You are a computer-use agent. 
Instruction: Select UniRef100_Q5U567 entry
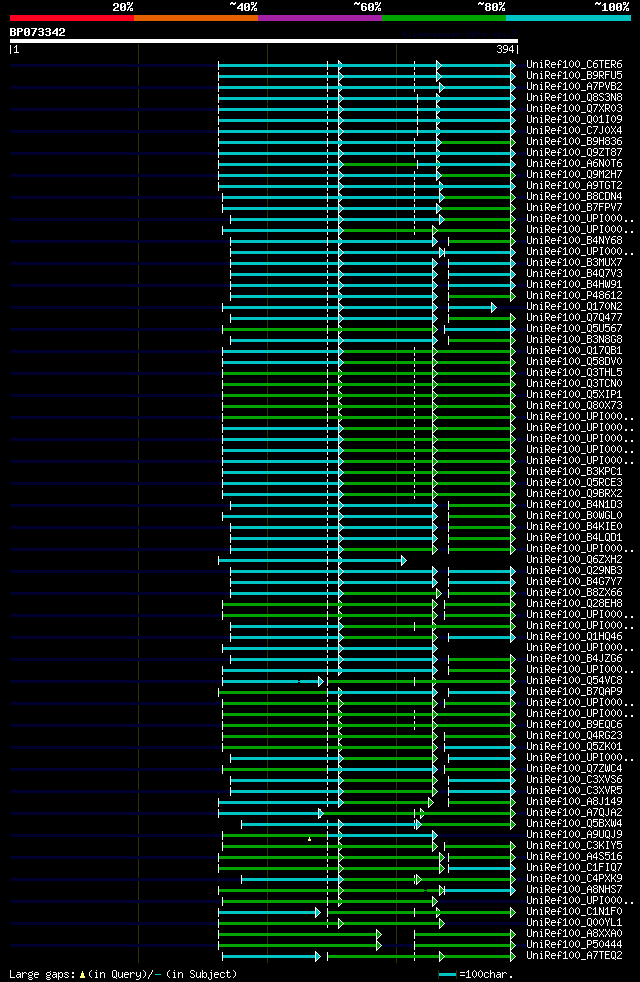point(574,328)
